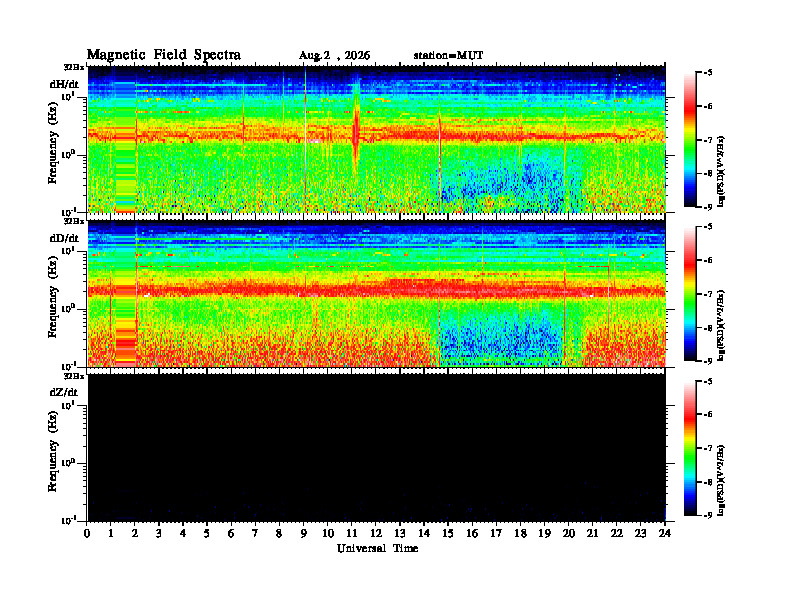Click hour tick label "14" on time axis
This screenshot has height=612, width=792.
424,534
